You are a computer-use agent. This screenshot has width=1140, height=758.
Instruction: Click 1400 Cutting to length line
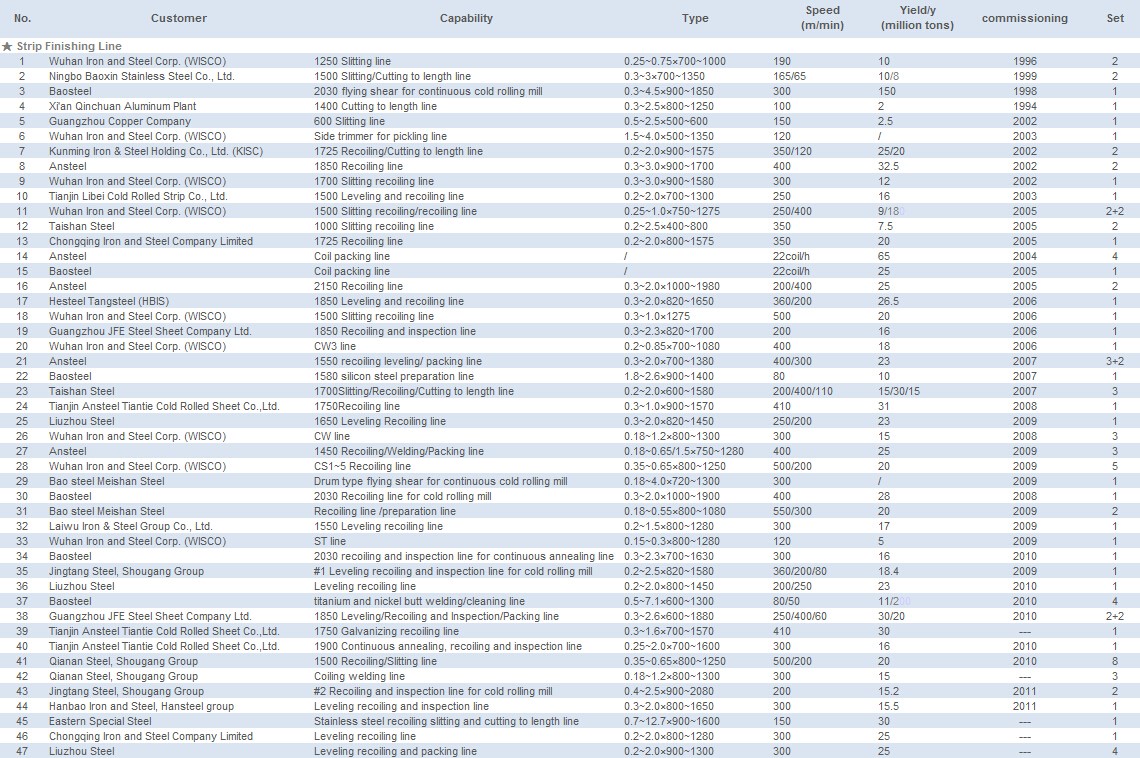[375, 106]
